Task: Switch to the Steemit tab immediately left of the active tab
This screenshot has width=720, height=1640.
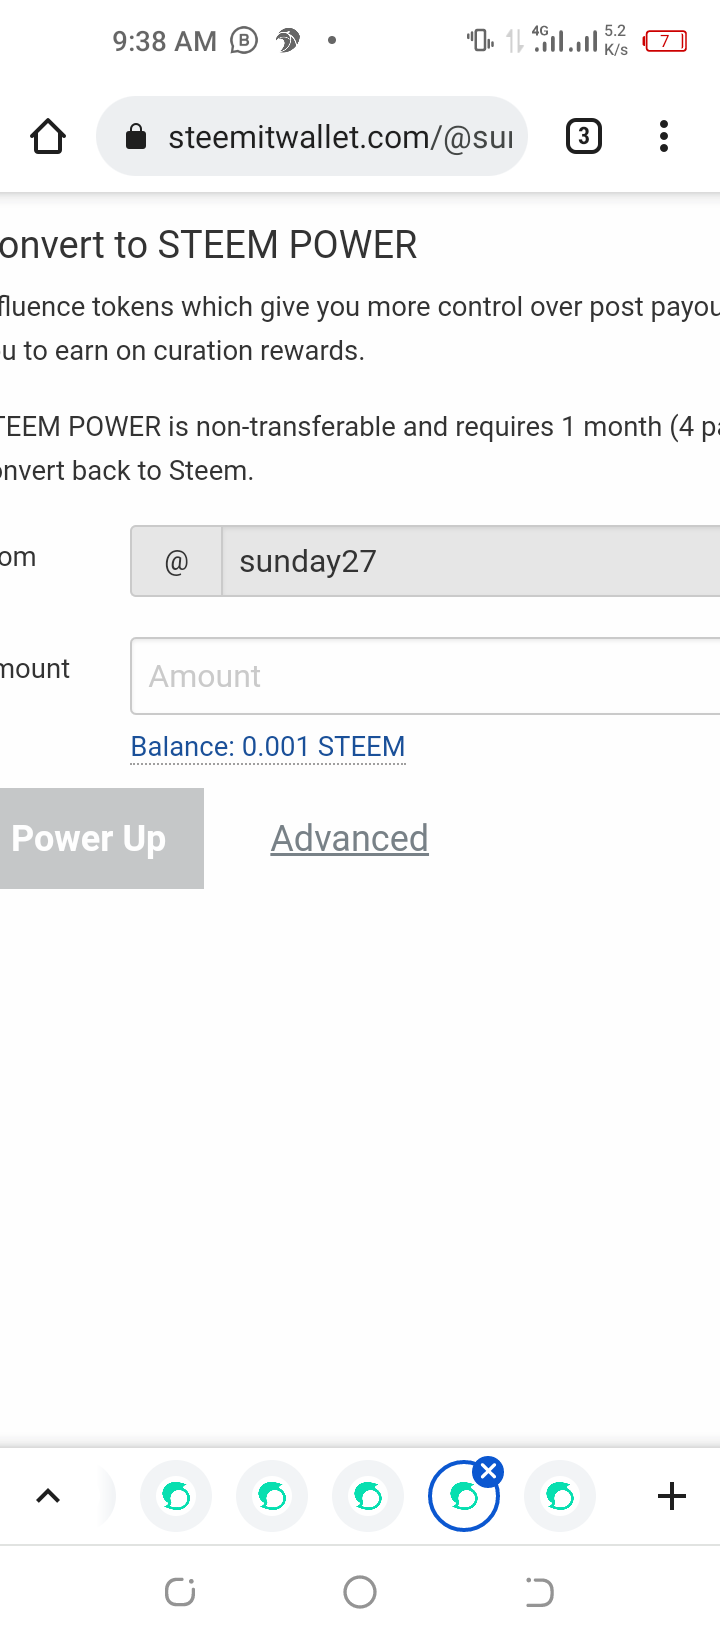Action: 368,1496
